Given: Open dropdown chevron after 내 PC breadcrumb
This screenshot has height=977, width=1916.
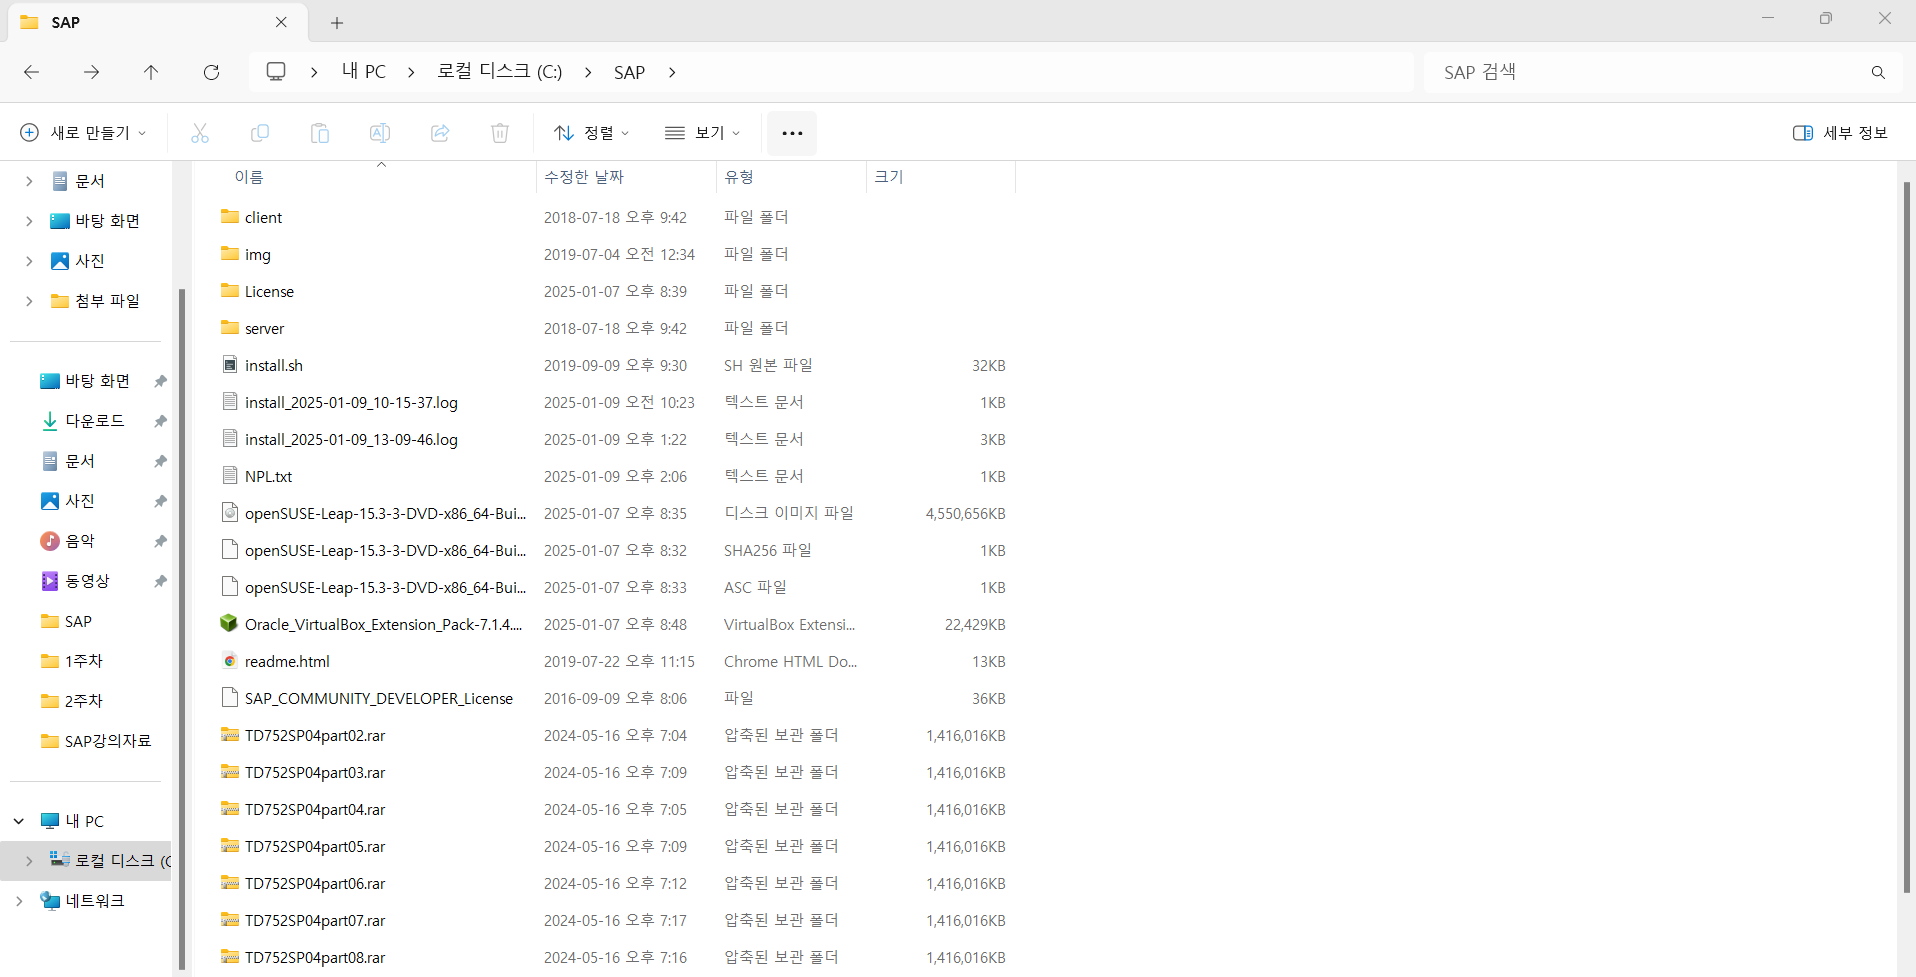Looking at the screenshot, I should coord(411,72).
